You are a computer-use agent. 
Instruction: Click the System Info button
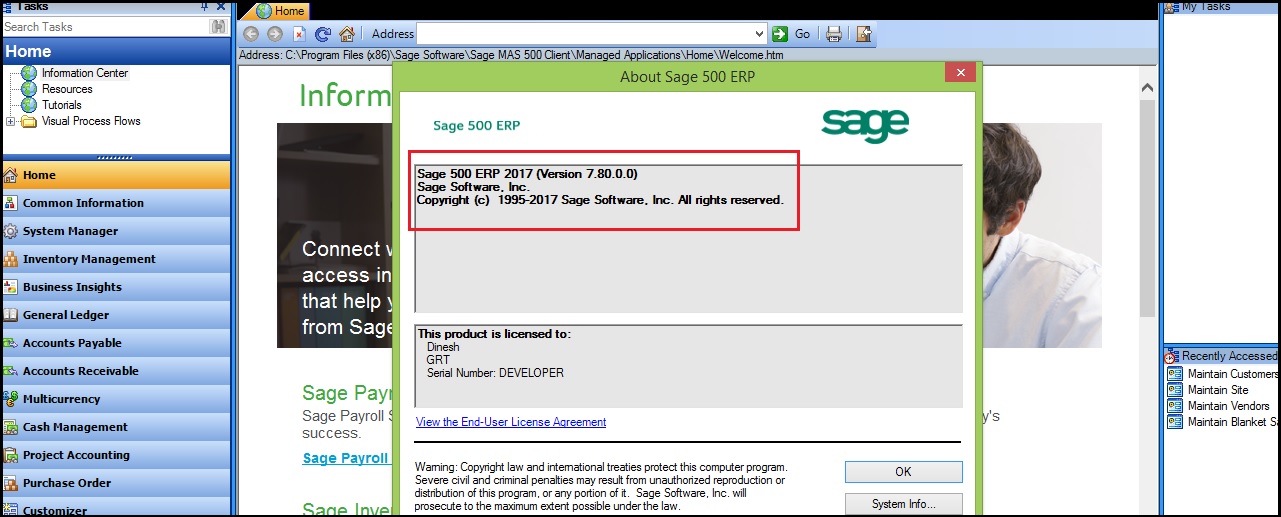(903, 504)
